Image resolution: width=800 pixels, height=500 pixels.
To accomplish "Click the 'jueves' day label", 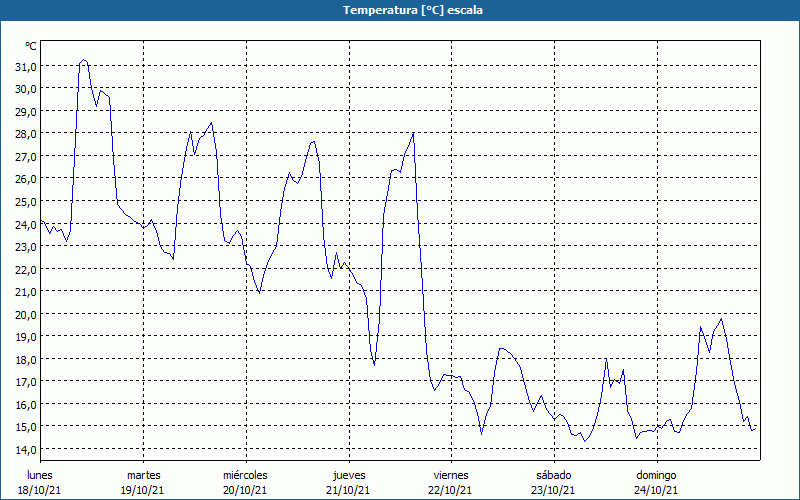I will coord(349,475).
